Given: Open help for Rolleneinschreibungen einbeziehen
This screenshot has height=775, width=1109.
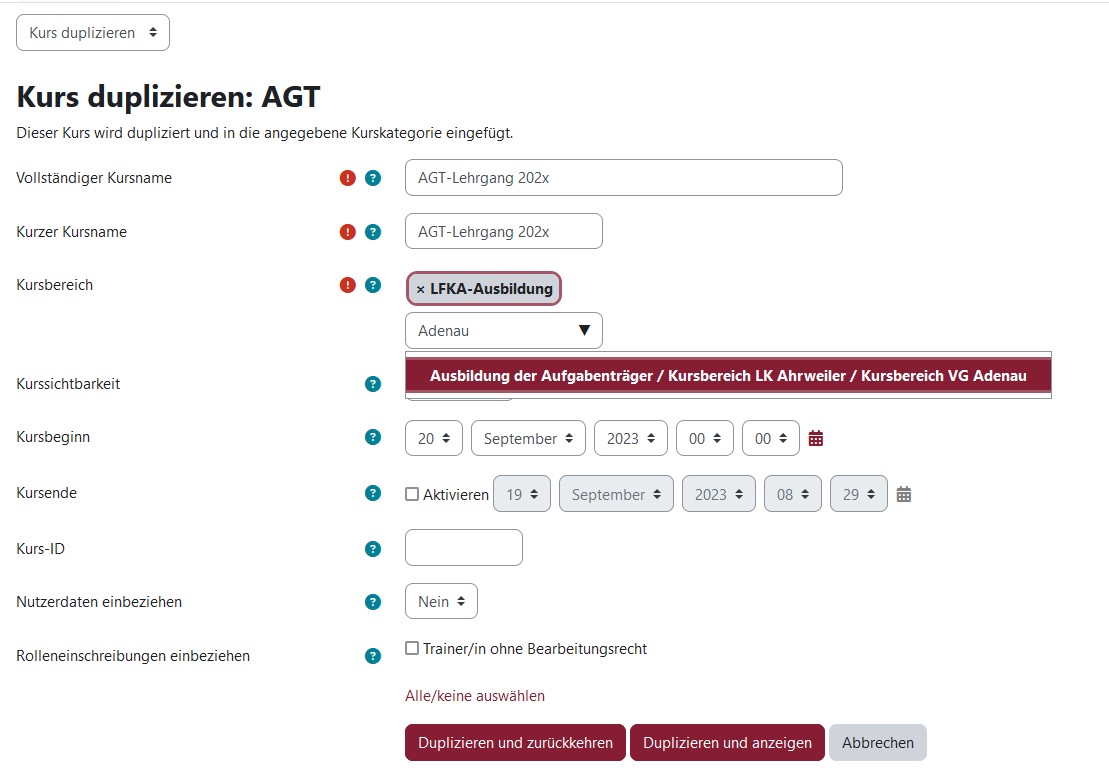Looking at the screenshot, I should click(x=373, y=656).
